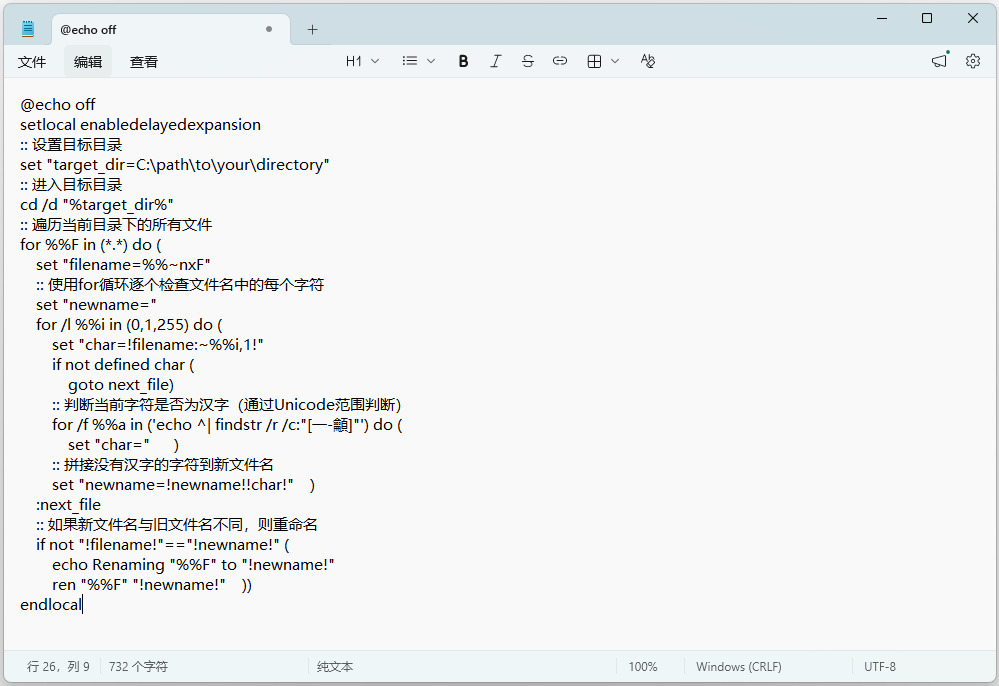Maximize the Notepad window
This screenshot has height=686, width=999.
(927, 18)
